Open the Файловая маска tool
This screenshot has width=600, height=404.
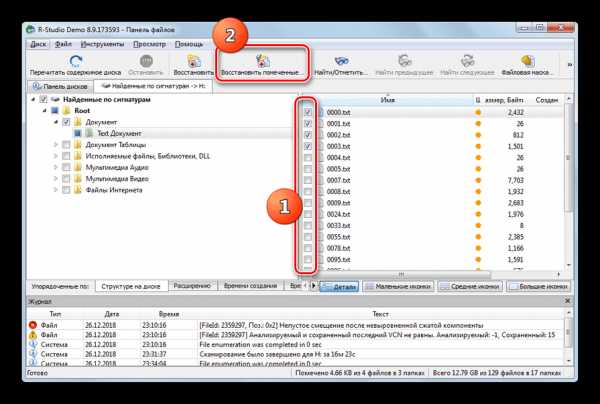[x=528, y=60]
